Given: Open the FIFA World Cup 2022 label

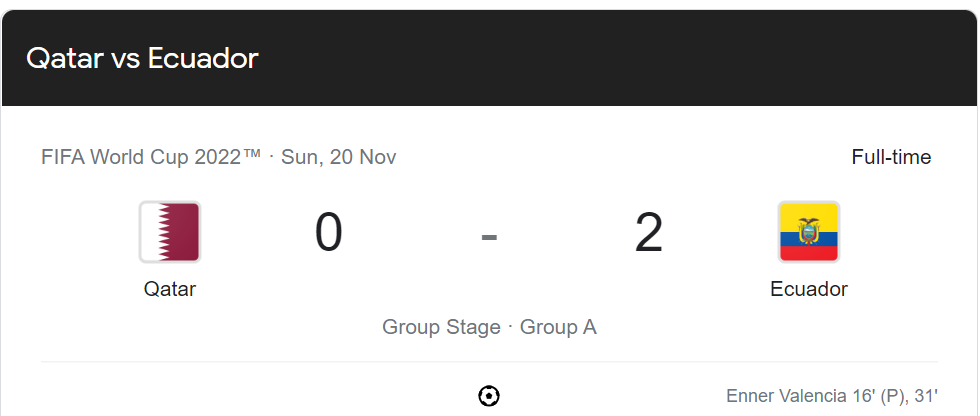Looking at the screenshot, I should click(x=151, y=157).
